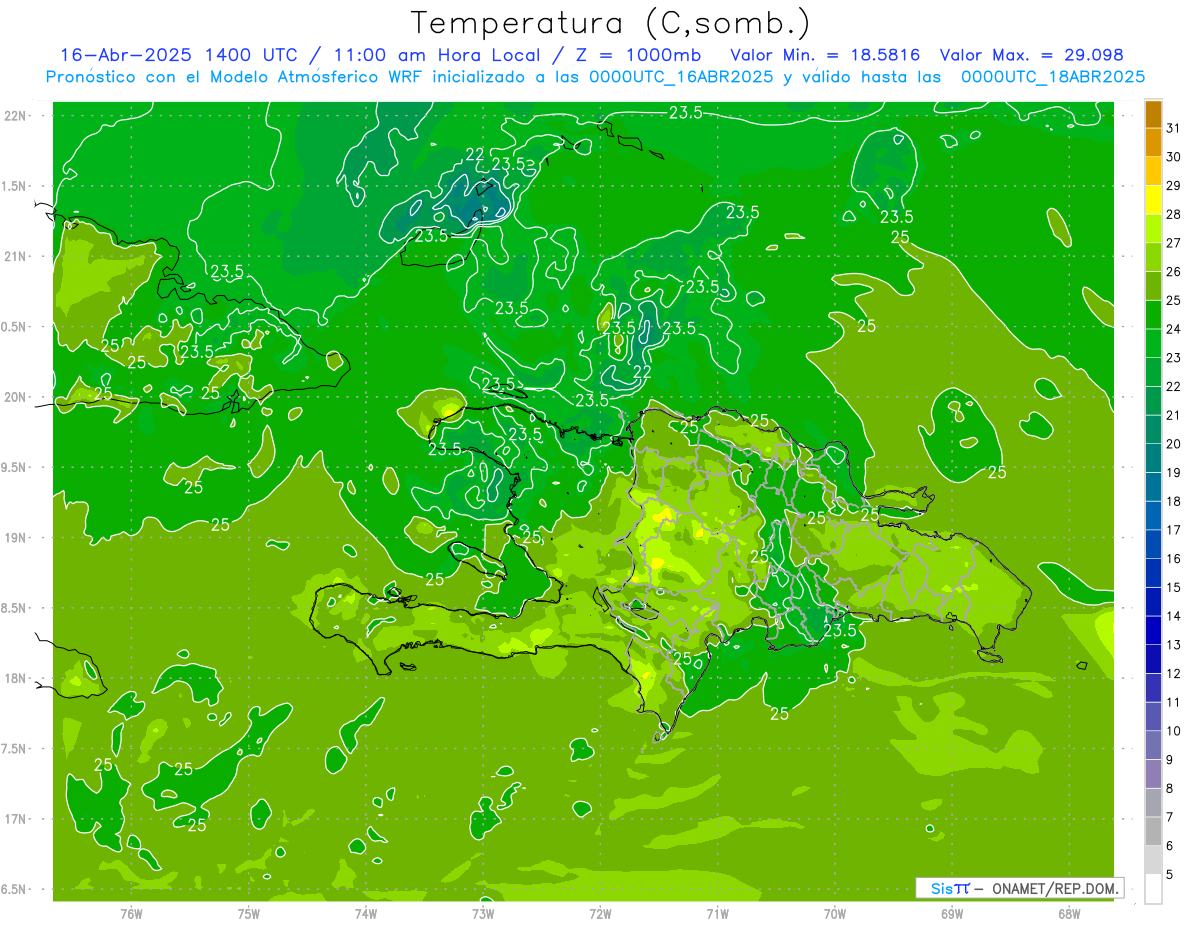Click the "SisTT – ONAMET/REP.DOM." logo box
The image size is (1200, 927).
(x=1020, y=888)
